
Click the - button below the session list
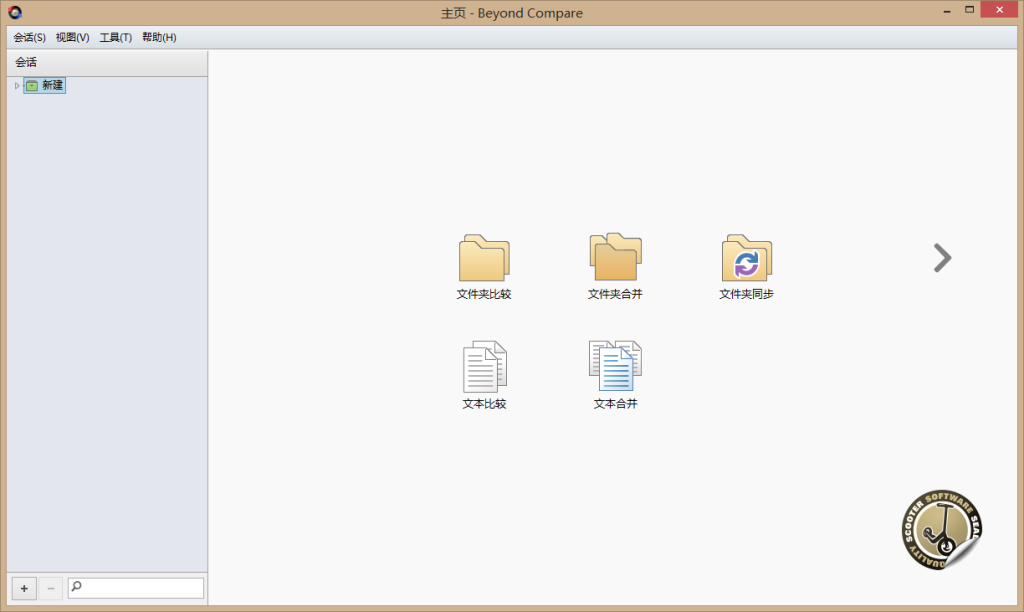coord(49,588)
